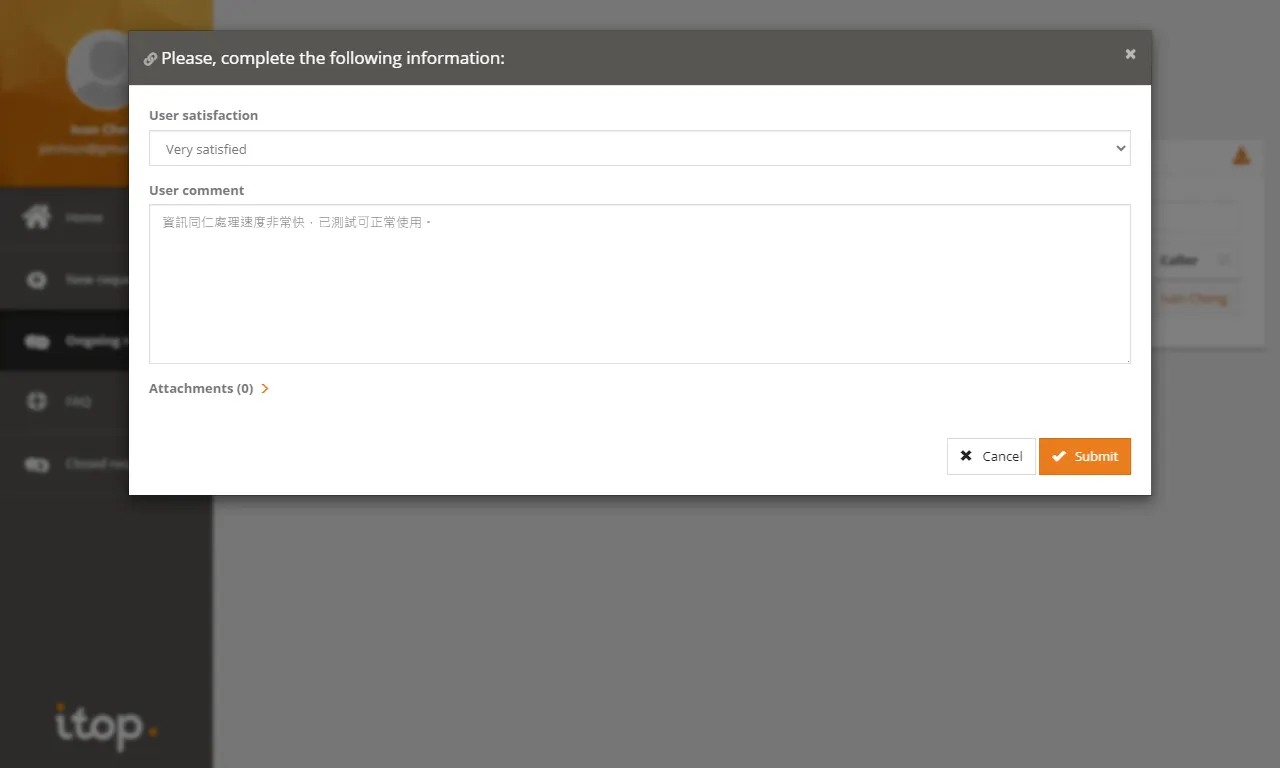Click the Closed requests icon in sidebar
The height and width of the screenshot is (768, 1280).
coord(37,464)
